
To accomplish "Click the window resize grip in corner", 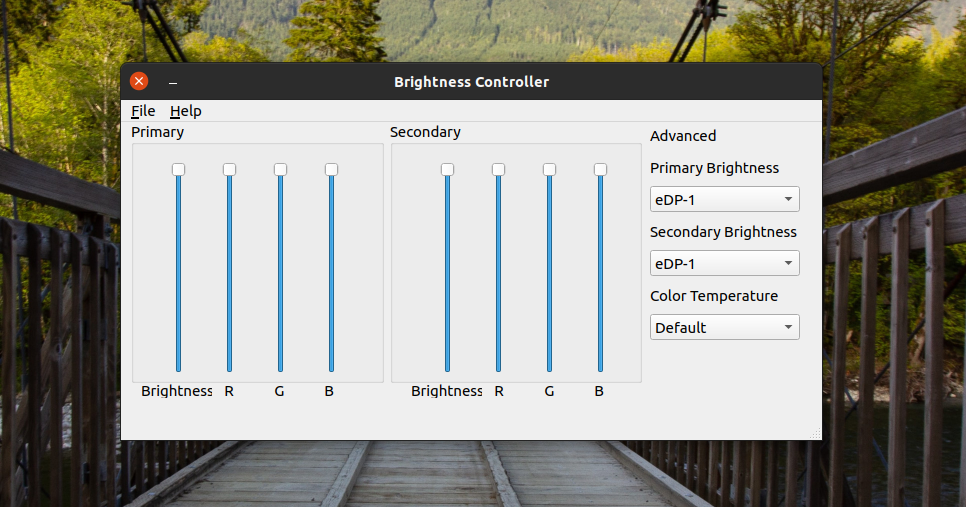I will tap(816, 434).
